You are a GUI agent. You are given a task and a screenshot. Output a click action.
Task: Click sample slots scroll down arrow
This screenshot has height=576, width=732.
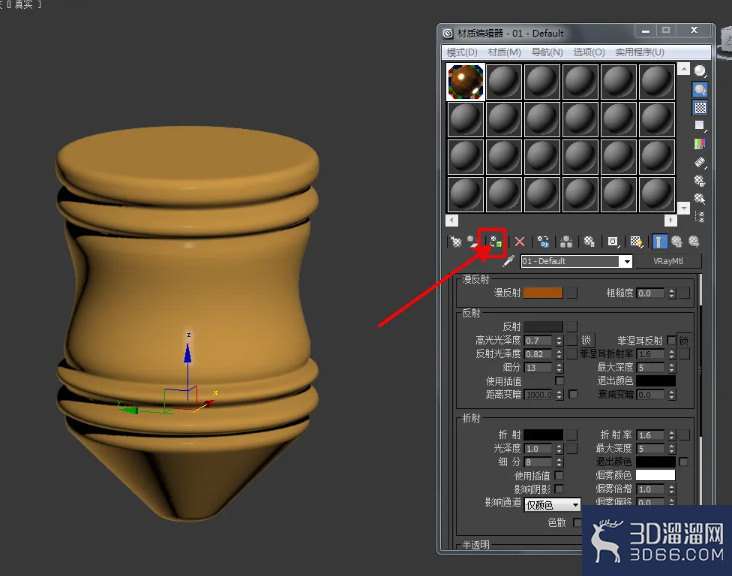point(683,208)
